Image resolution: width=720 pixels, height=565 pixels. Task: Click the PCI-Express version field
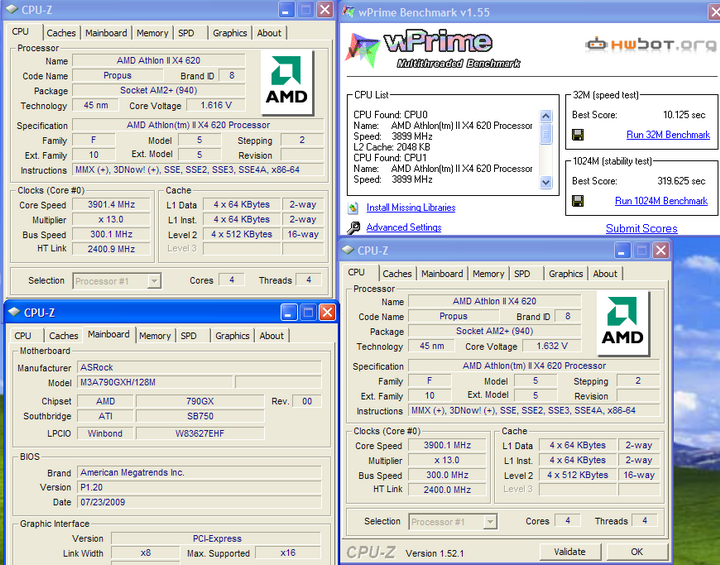tap(216, 538)
